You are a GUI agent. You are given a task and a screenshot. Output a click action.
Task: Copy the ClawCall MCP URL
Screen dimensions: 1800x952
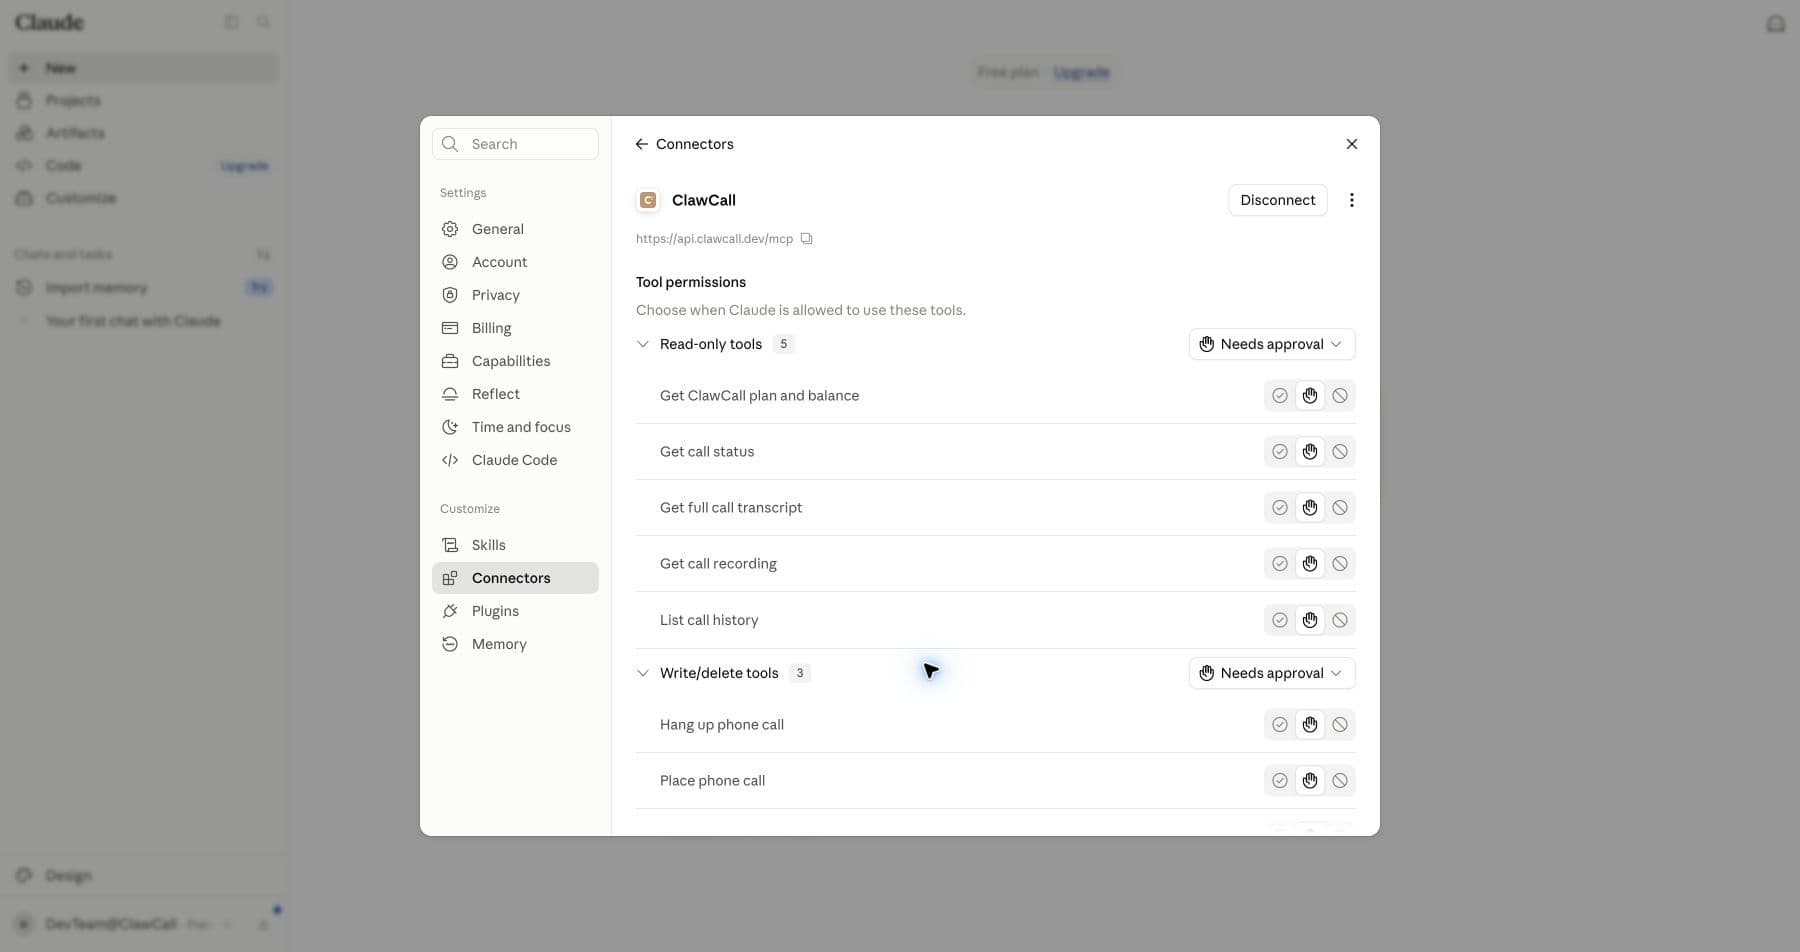click(806, 239)
